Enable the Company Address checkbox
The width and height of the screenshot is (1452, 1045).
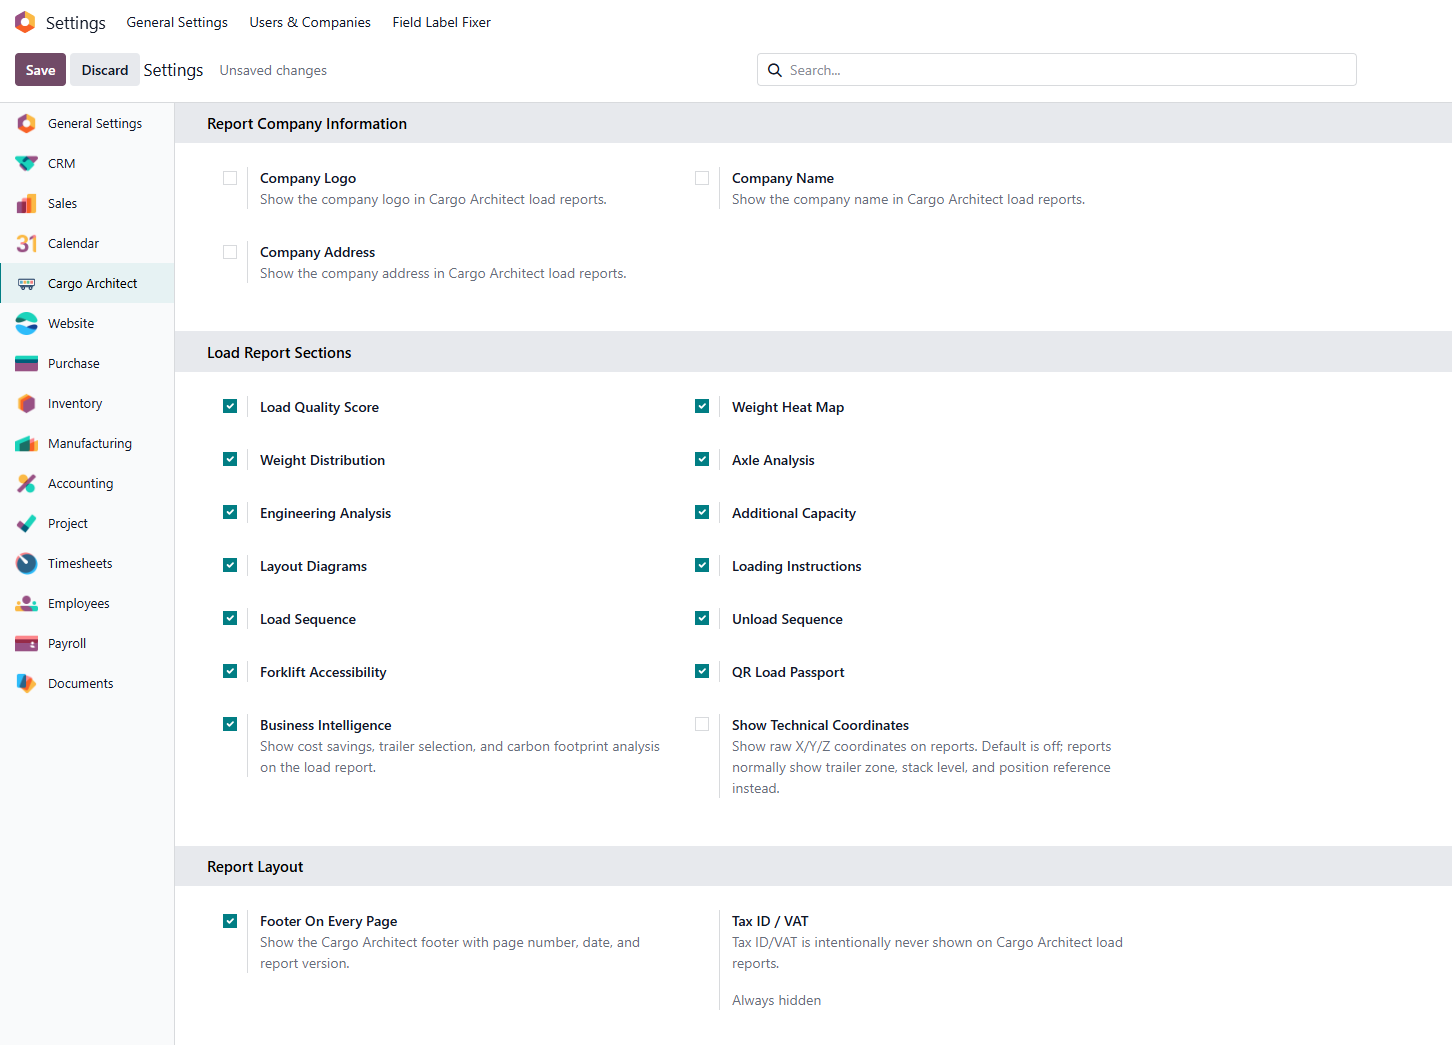click(230, 252)
